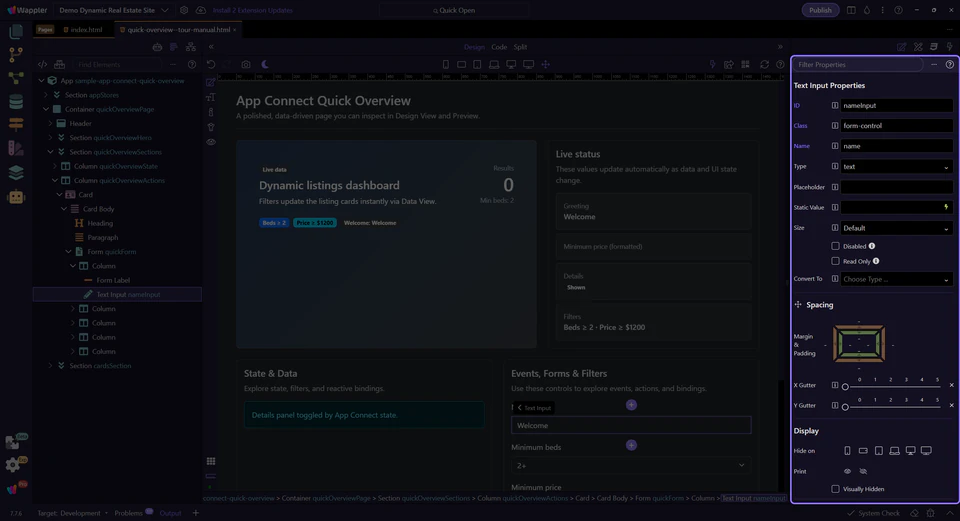Open the Convert To Choose Type dropdown
Screen dimensions: 960x521
[x=896, y=279]
